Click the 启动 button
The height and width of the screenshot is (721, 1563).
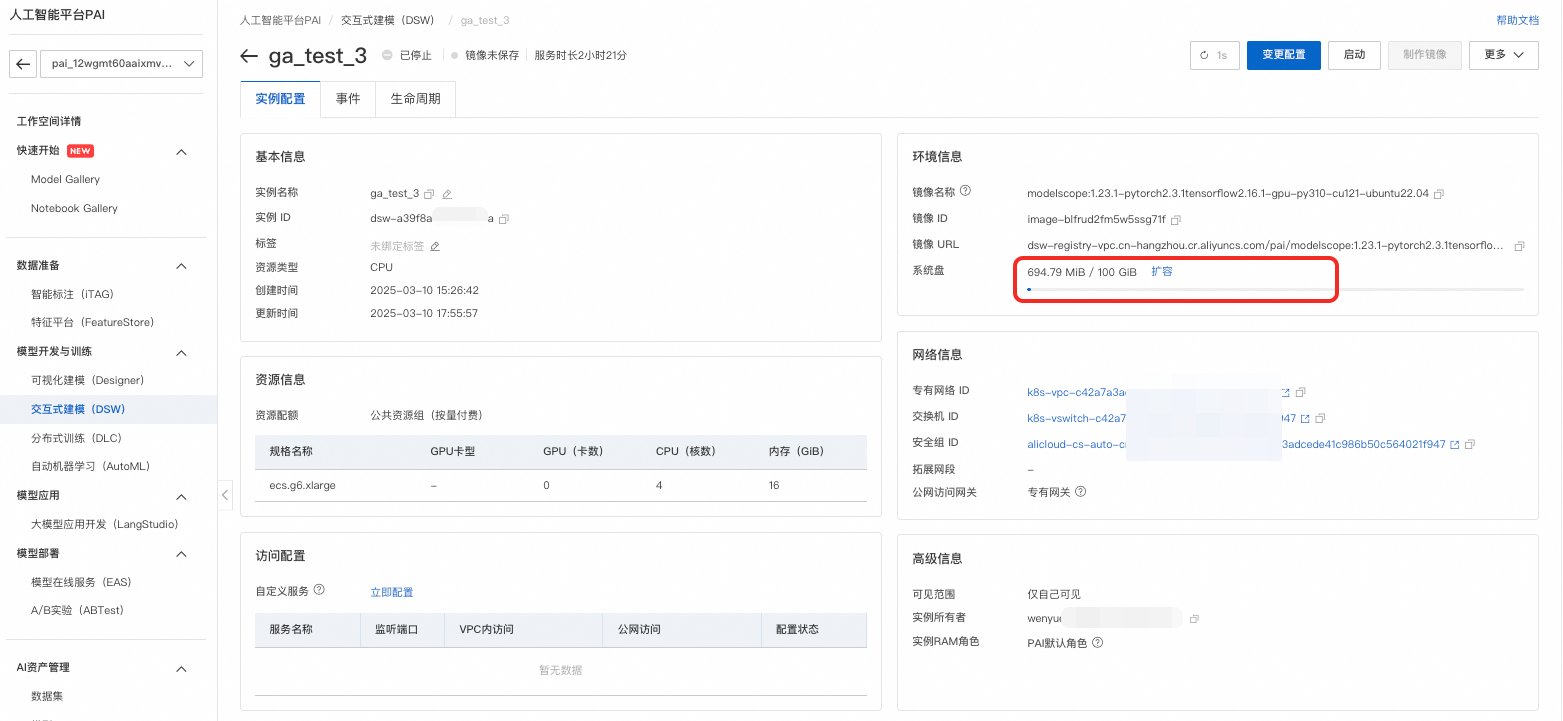point(1354,55)
